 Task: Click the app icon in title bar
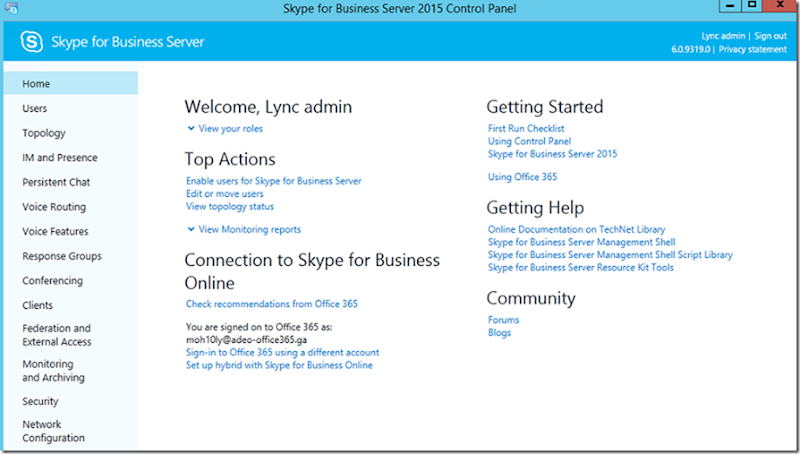(x=11, y=8)
